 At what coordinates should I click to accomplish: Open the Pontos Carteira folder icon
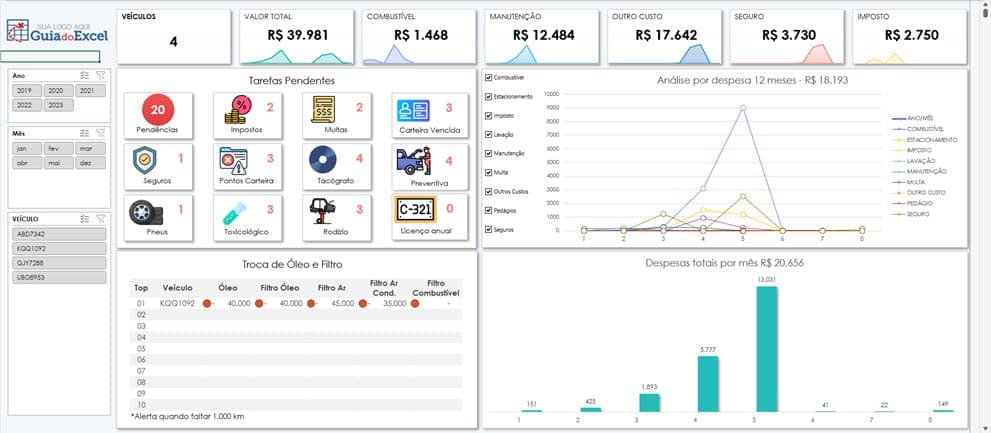tap(234, 161)
